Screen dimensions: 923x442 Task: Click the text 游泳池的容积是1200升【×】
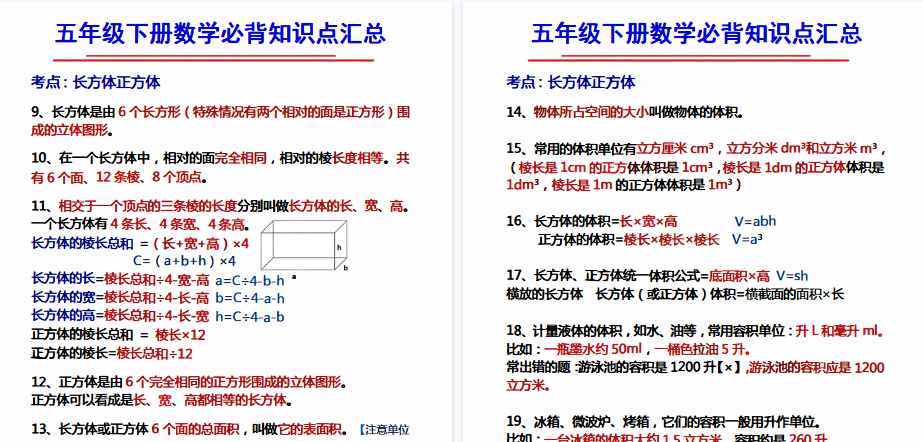(x=659, y=368)
